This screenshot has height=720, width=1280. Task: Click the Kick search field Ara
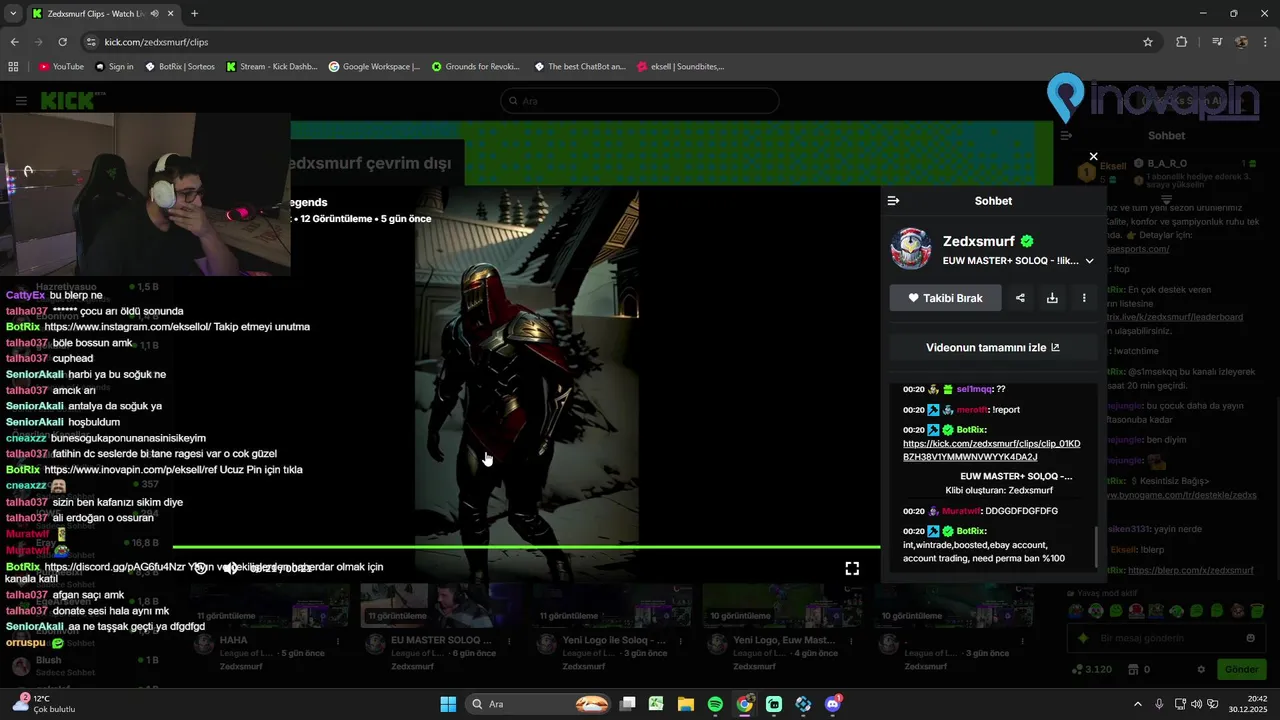click(x=640, y=101)
